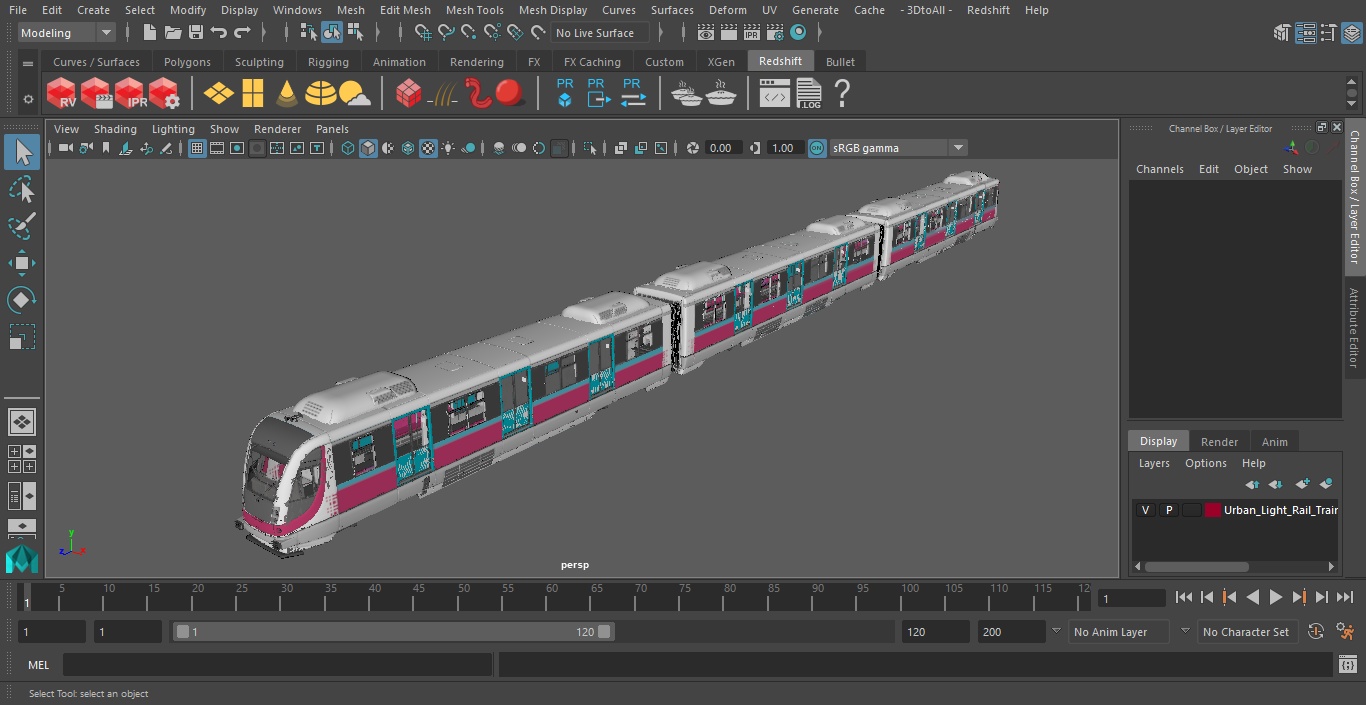The image size is (1366, 705).
Task: Click the script editor code icon on shelf
Action: [x=775, y=94]
